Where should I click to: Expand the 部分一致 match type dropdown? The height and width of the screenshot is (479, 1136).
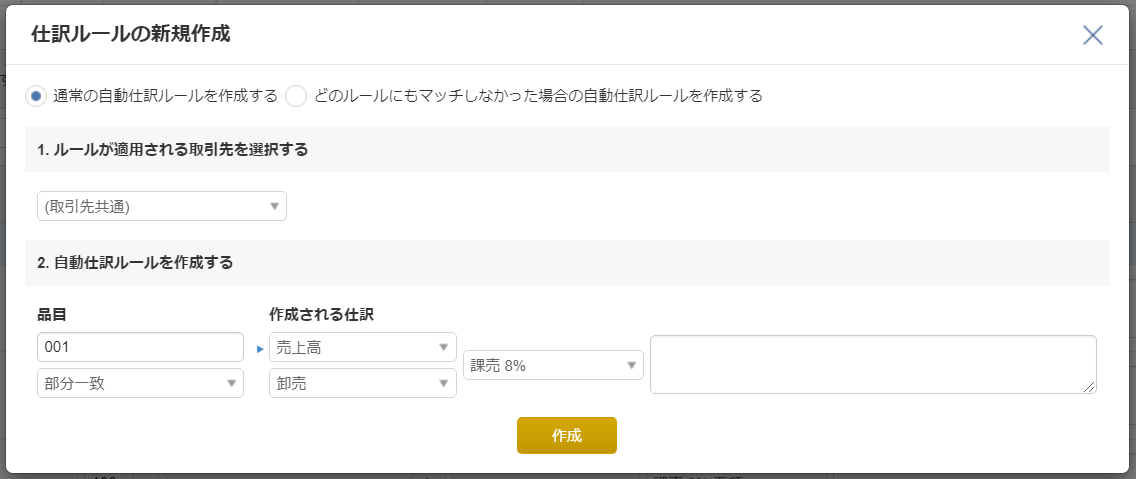140,383
